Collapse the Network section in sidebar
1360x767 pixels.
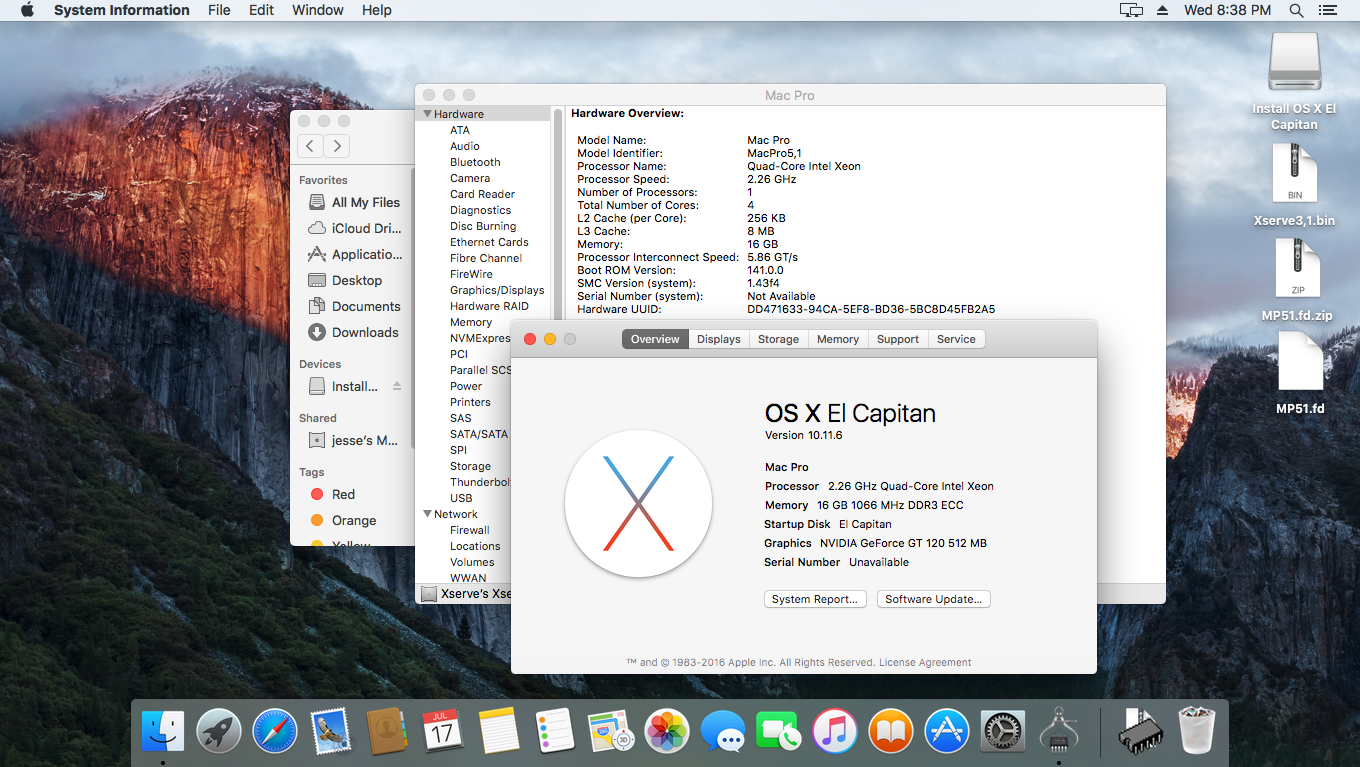point(428,514)
